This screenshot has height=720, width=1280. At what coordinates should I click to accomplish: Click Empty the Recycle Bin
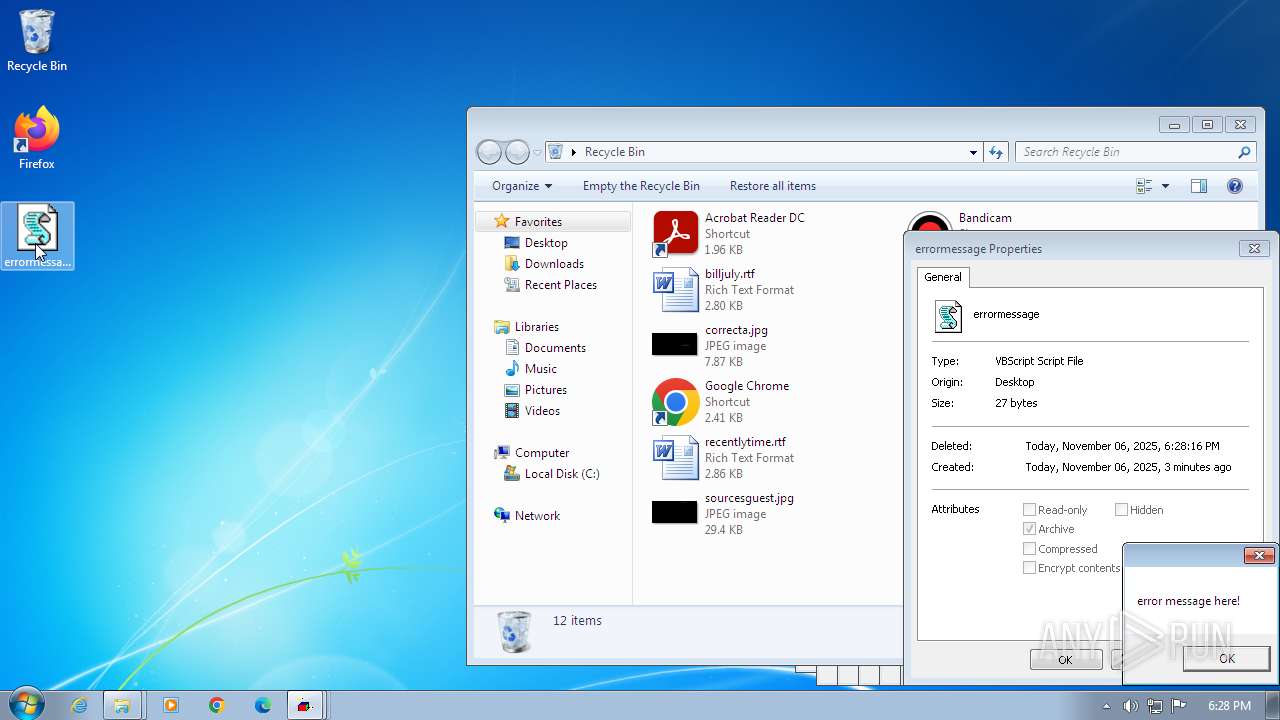(641, 186)
